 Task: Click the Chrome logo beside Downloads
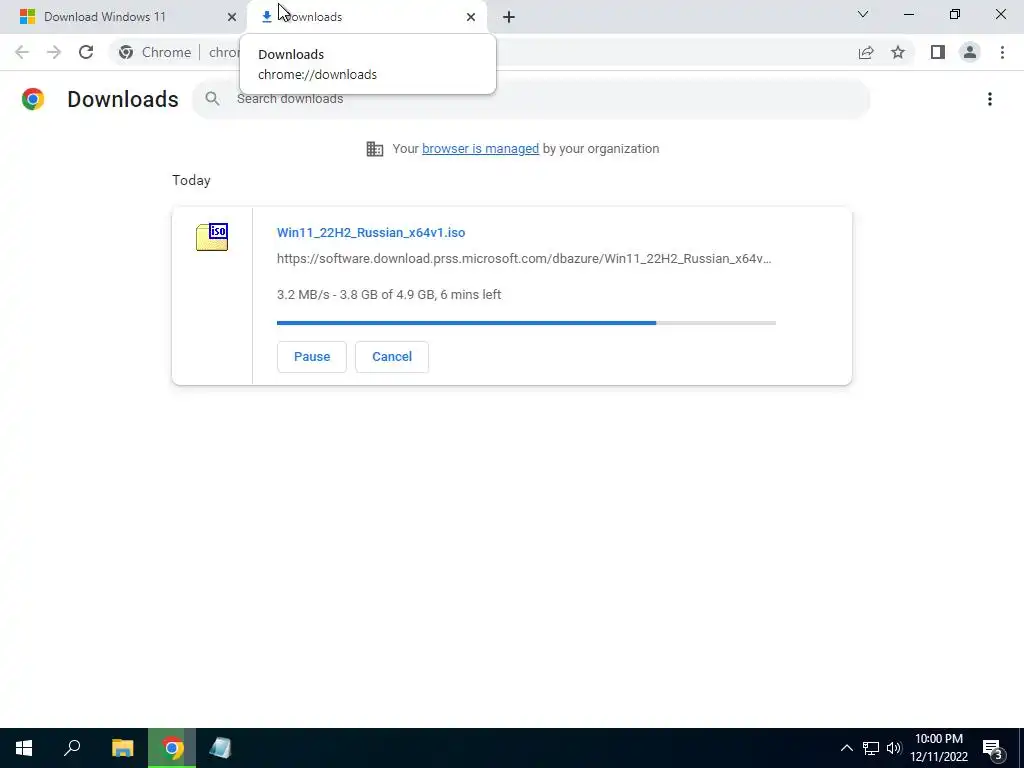click(33, 99)
